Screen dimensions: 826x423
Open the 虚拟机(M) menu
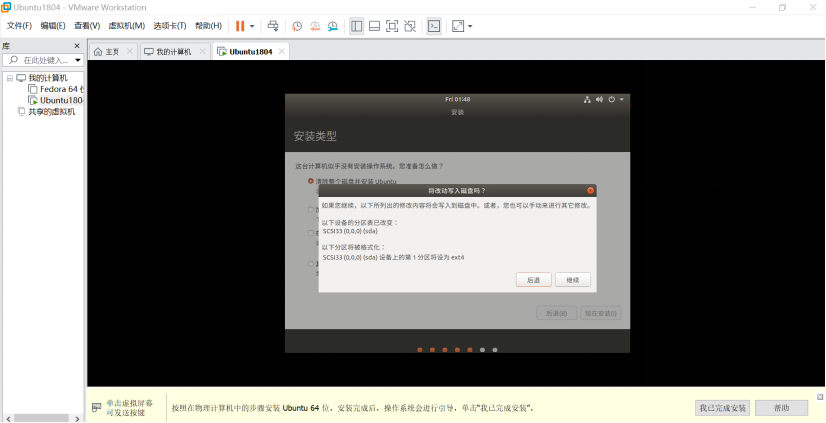coord(127,26)
